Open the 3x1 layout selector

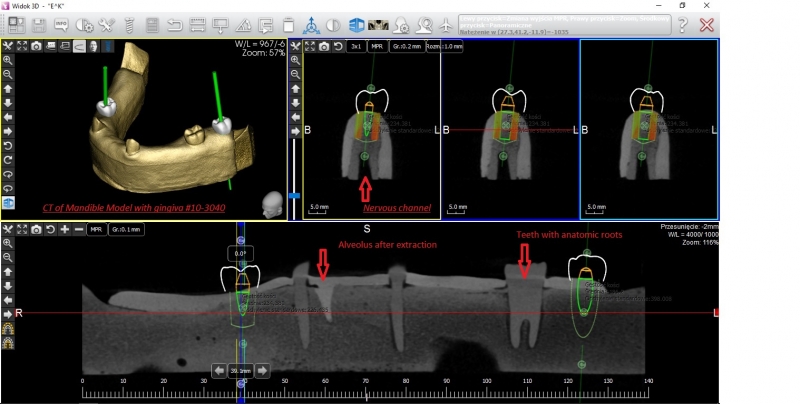356,46
